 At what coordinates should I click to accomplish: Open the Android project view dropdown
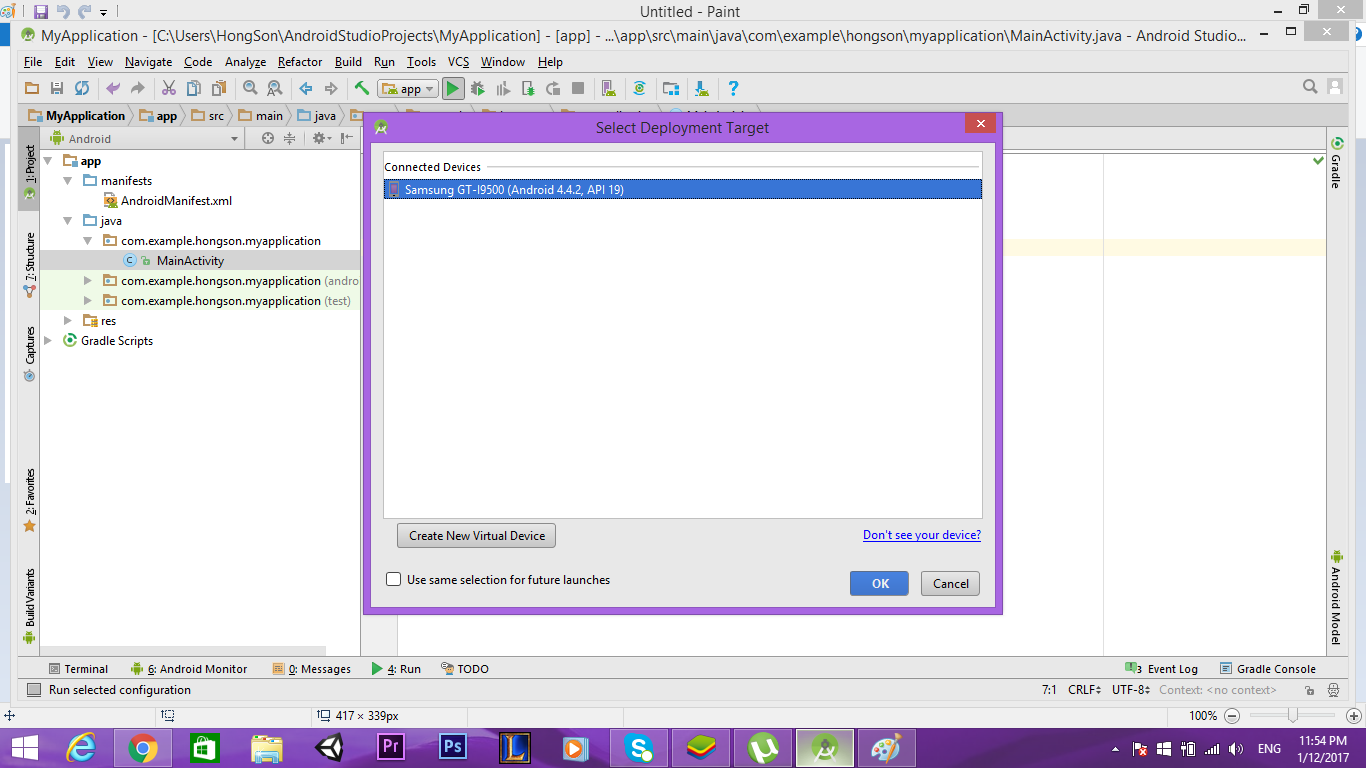[x=144, y=139]
